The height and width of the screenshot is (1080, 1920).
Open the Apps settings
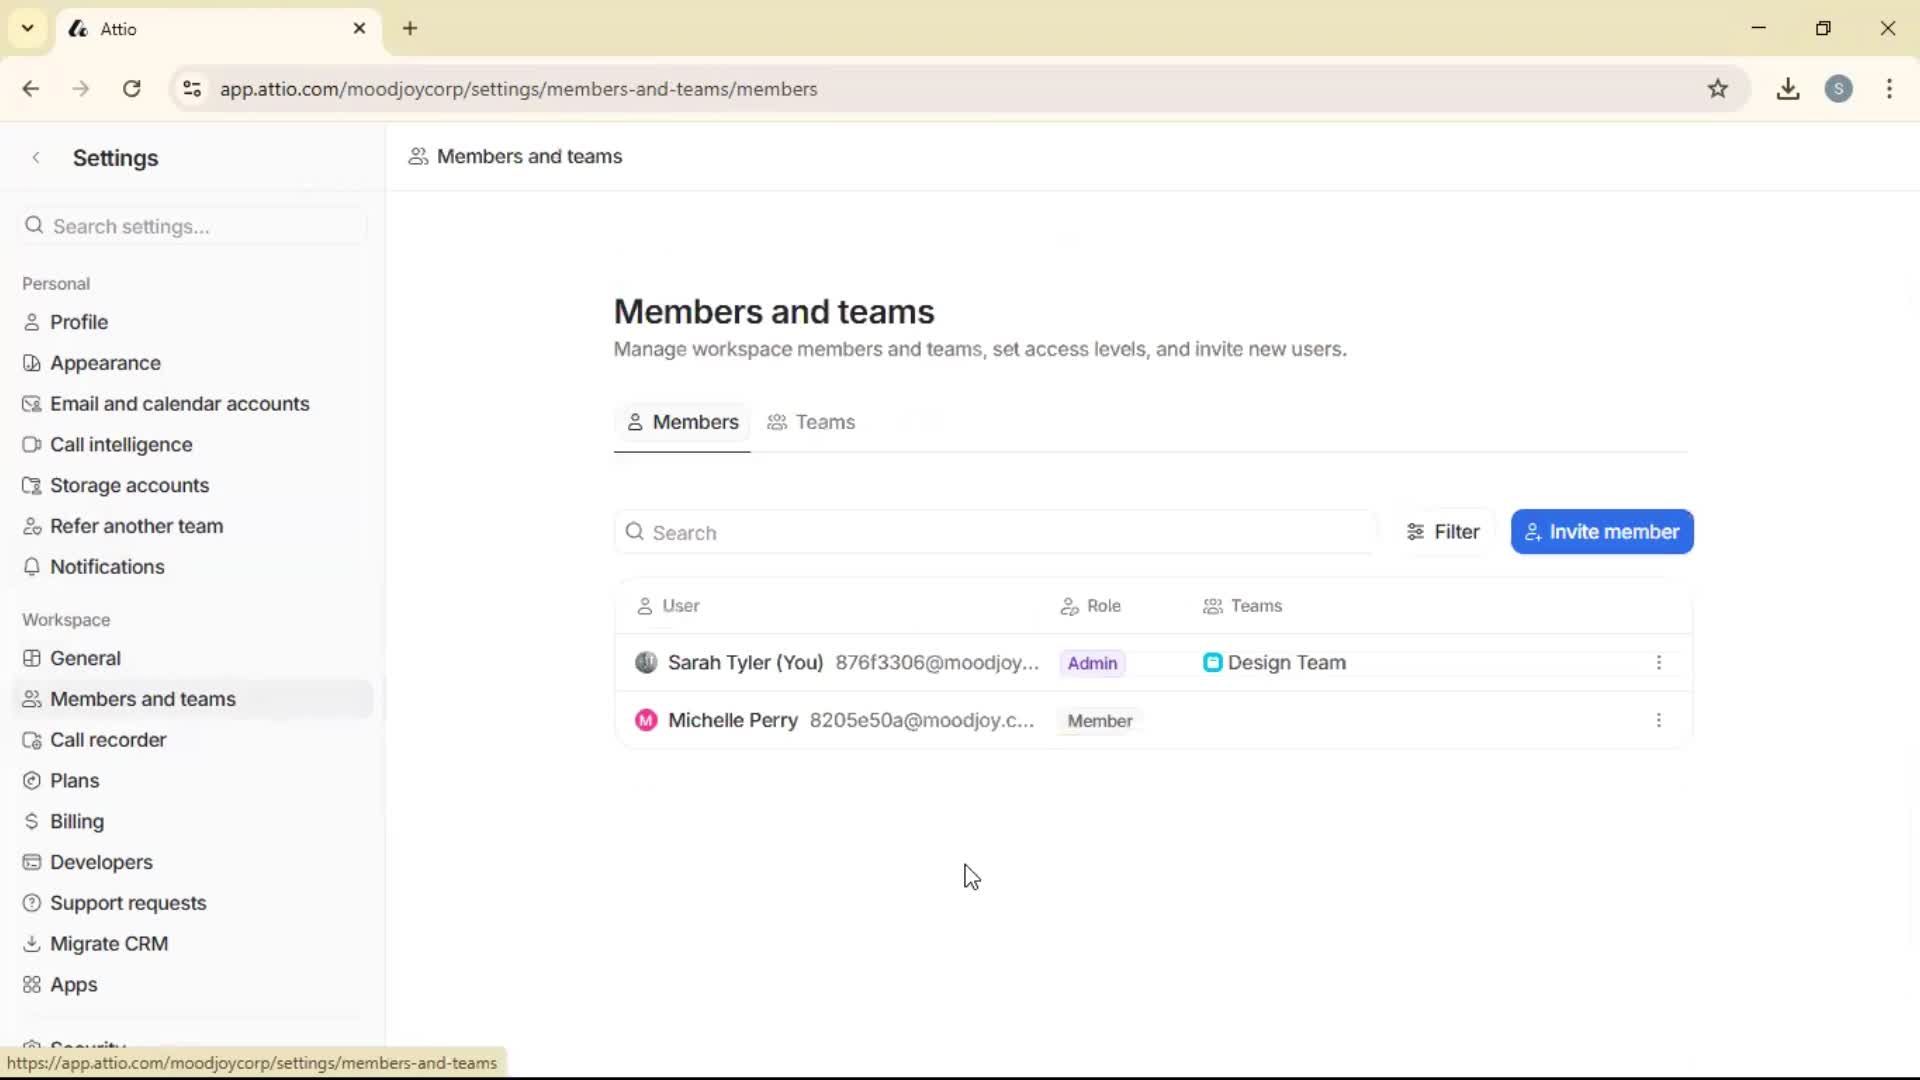click(x=72, y=984)
